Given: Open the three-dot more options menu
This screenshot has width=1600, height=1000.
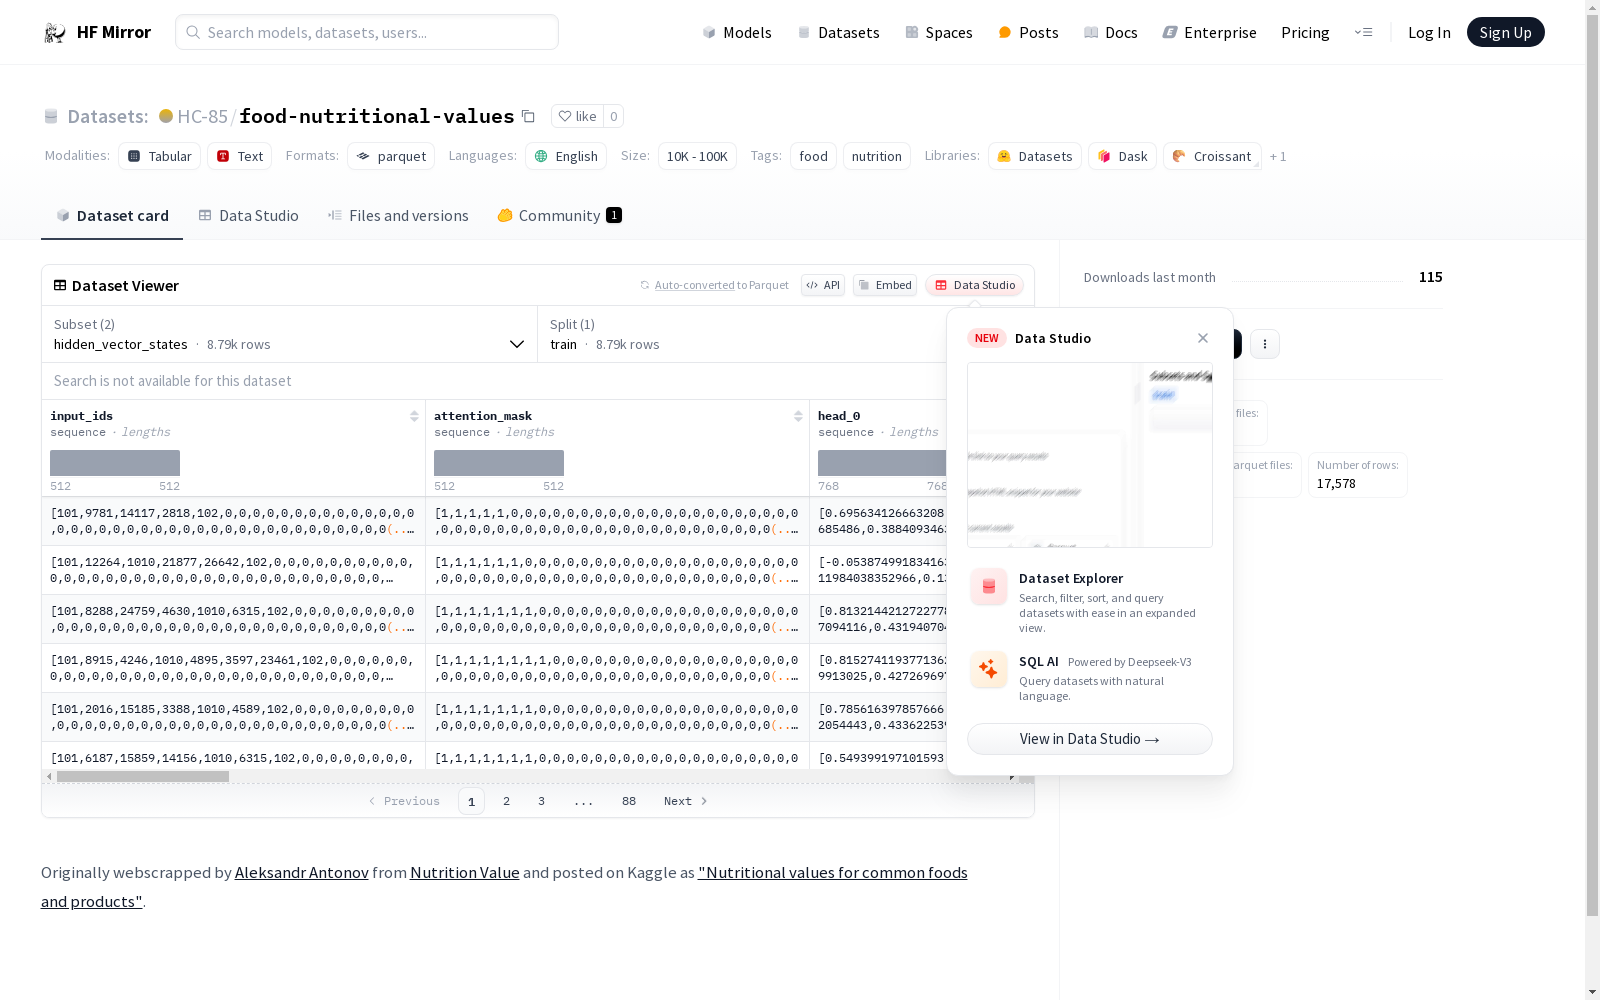Looking at the screenshot, I should tap(1265, 344).
